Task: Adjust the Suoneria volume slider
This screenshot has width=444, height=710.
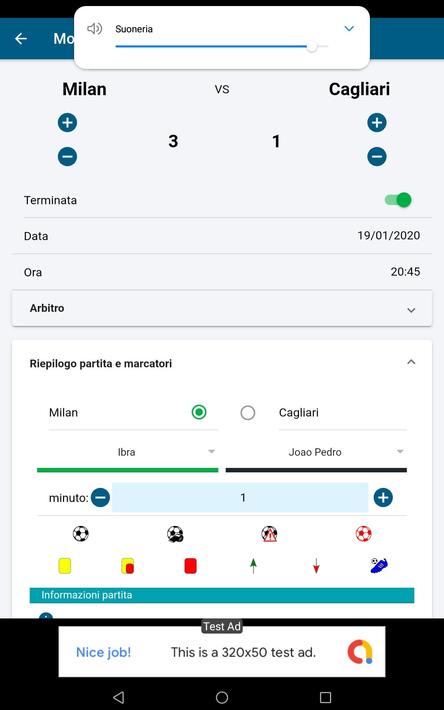Action: (x=222, y=46)
